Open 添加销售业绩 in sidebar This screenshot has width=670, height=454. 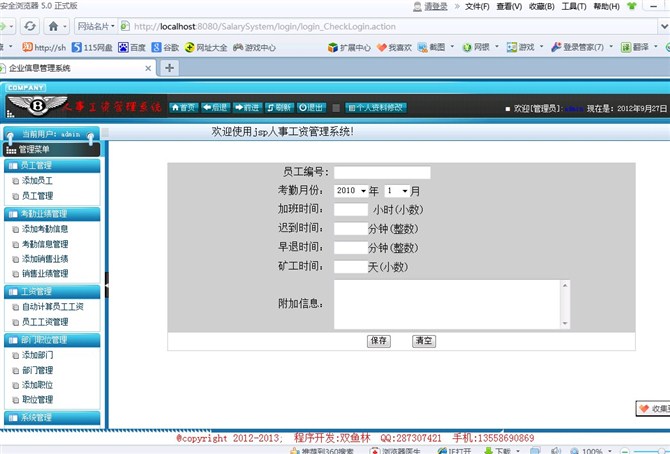pyautogui.click(x=45, y=259)
